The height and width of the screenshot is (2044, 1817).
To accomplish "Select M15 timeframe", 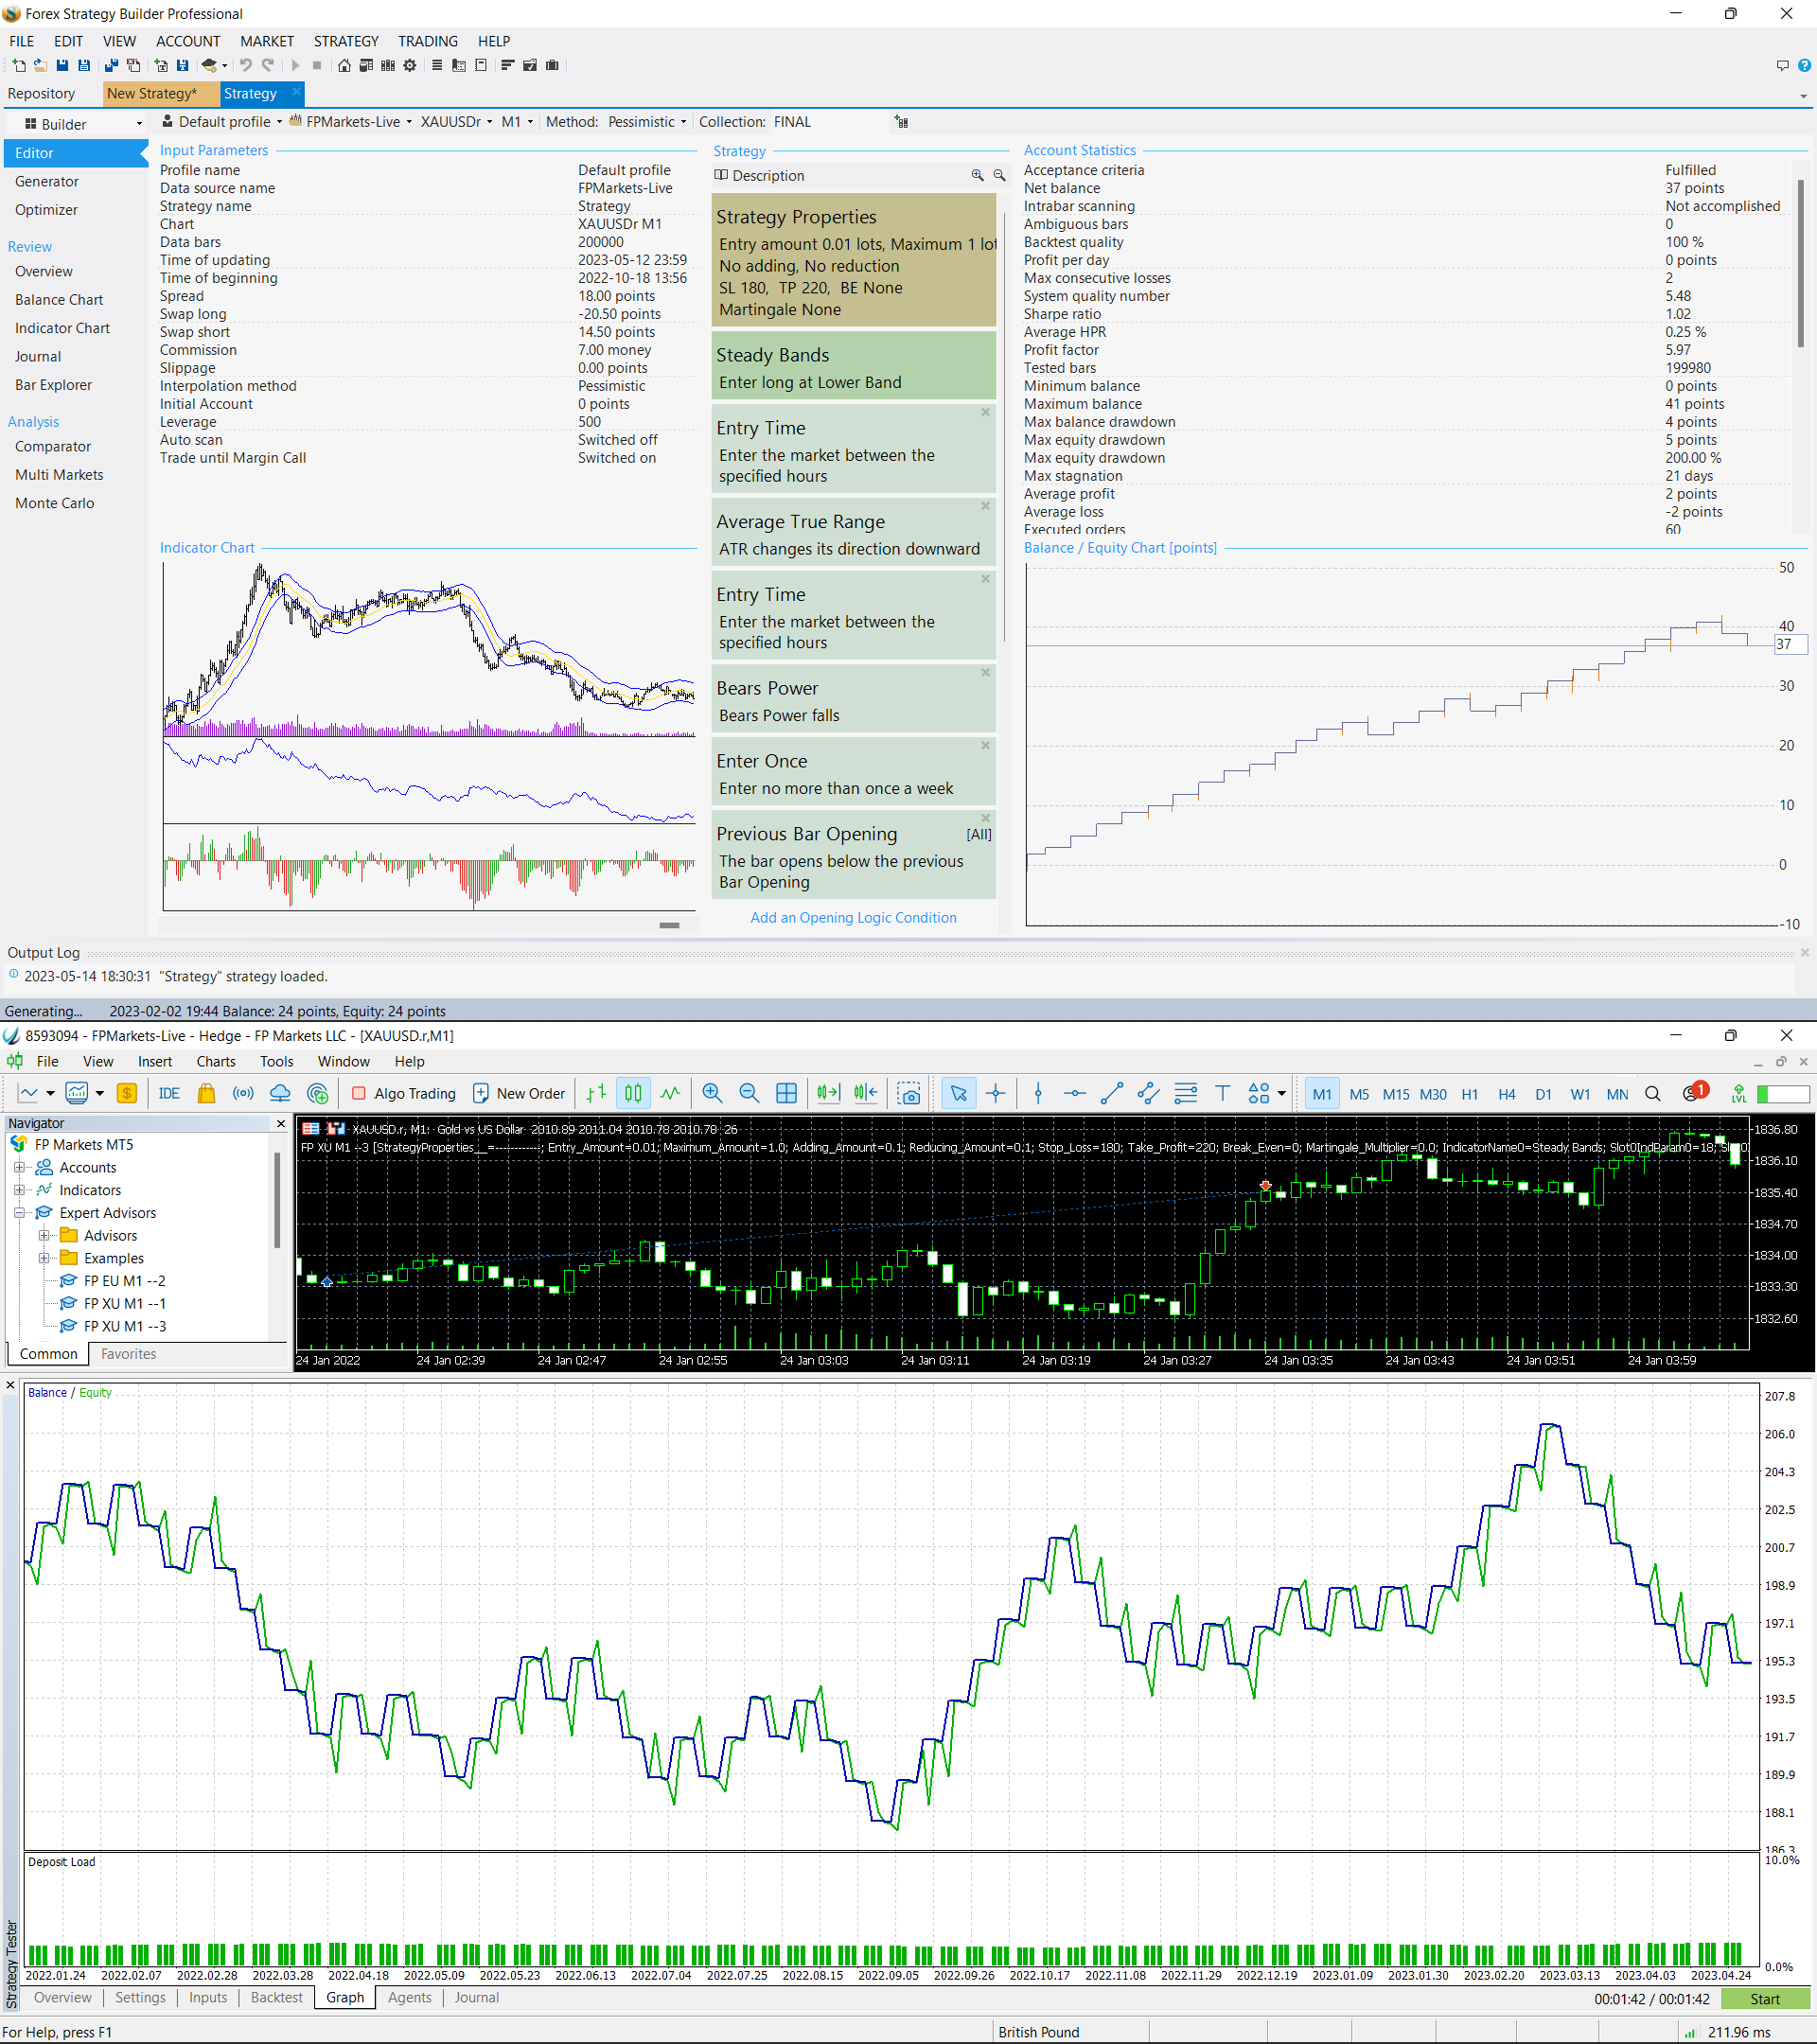I will coord(1396,1094).
